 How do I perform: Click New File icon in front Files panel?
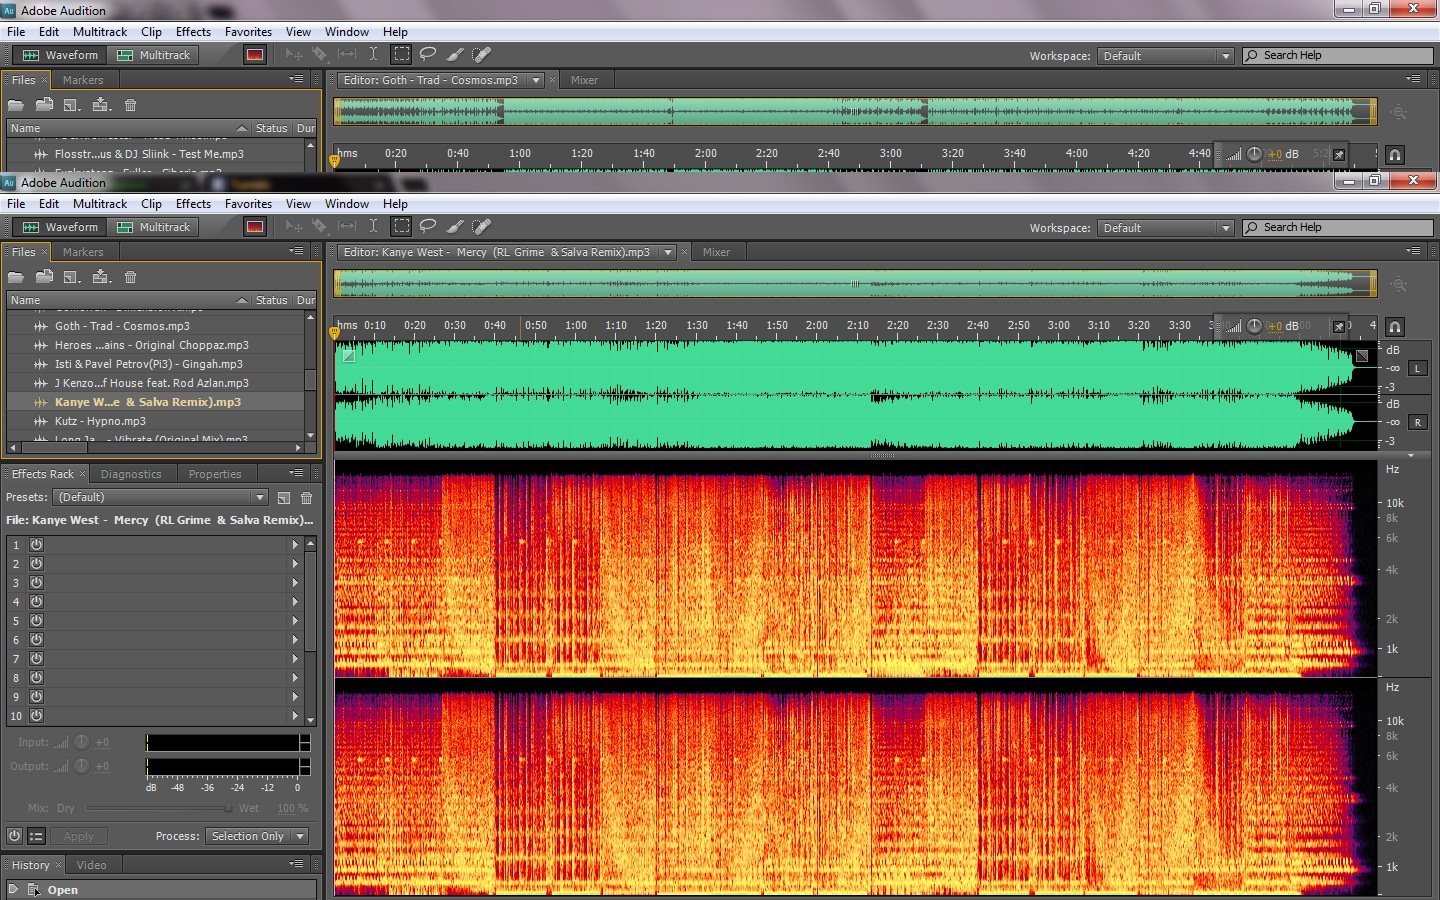coord(72,277)
